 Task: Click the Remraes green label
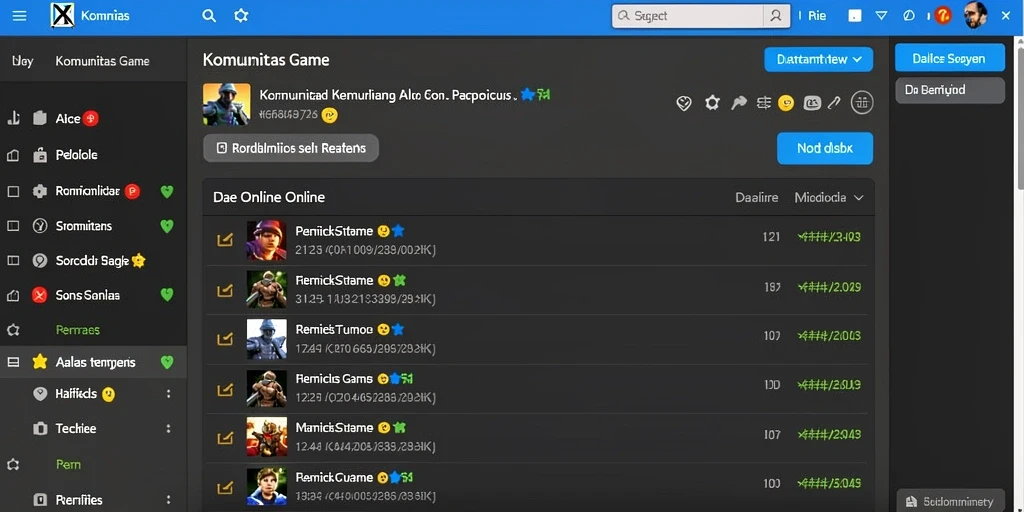[78, 330]
